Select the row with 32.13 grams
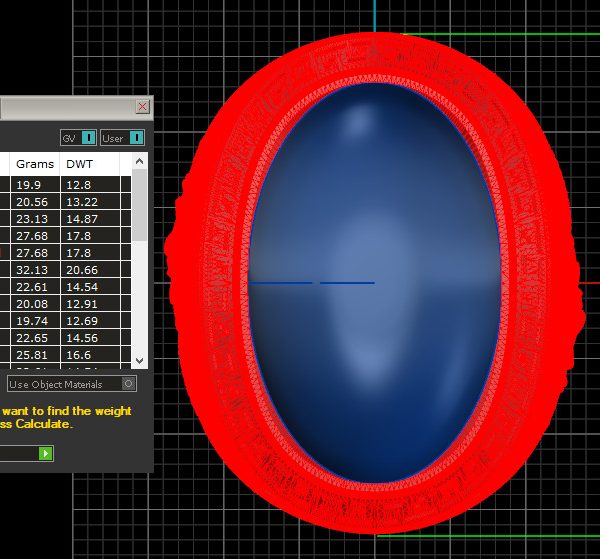The width and height of the screenshot is (600, 559). click(32, 270)
